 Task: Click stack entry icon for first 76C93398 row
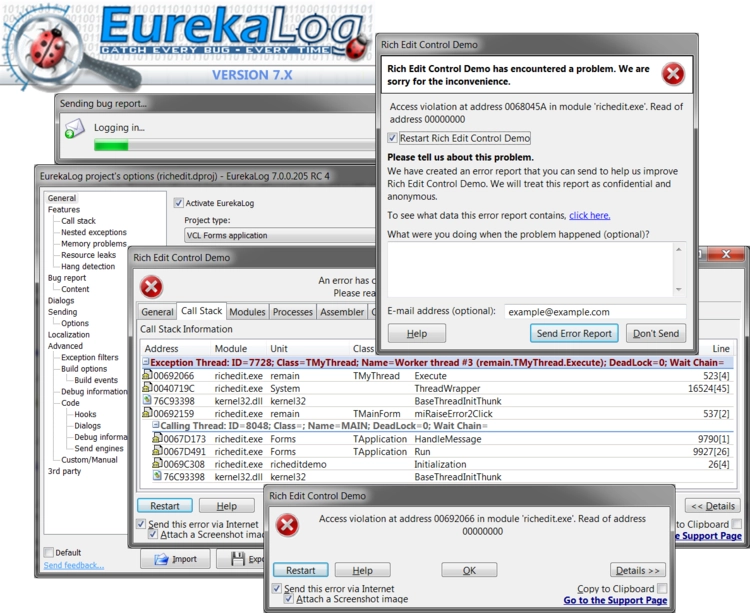pyautogui.click(x=147, y=401)
